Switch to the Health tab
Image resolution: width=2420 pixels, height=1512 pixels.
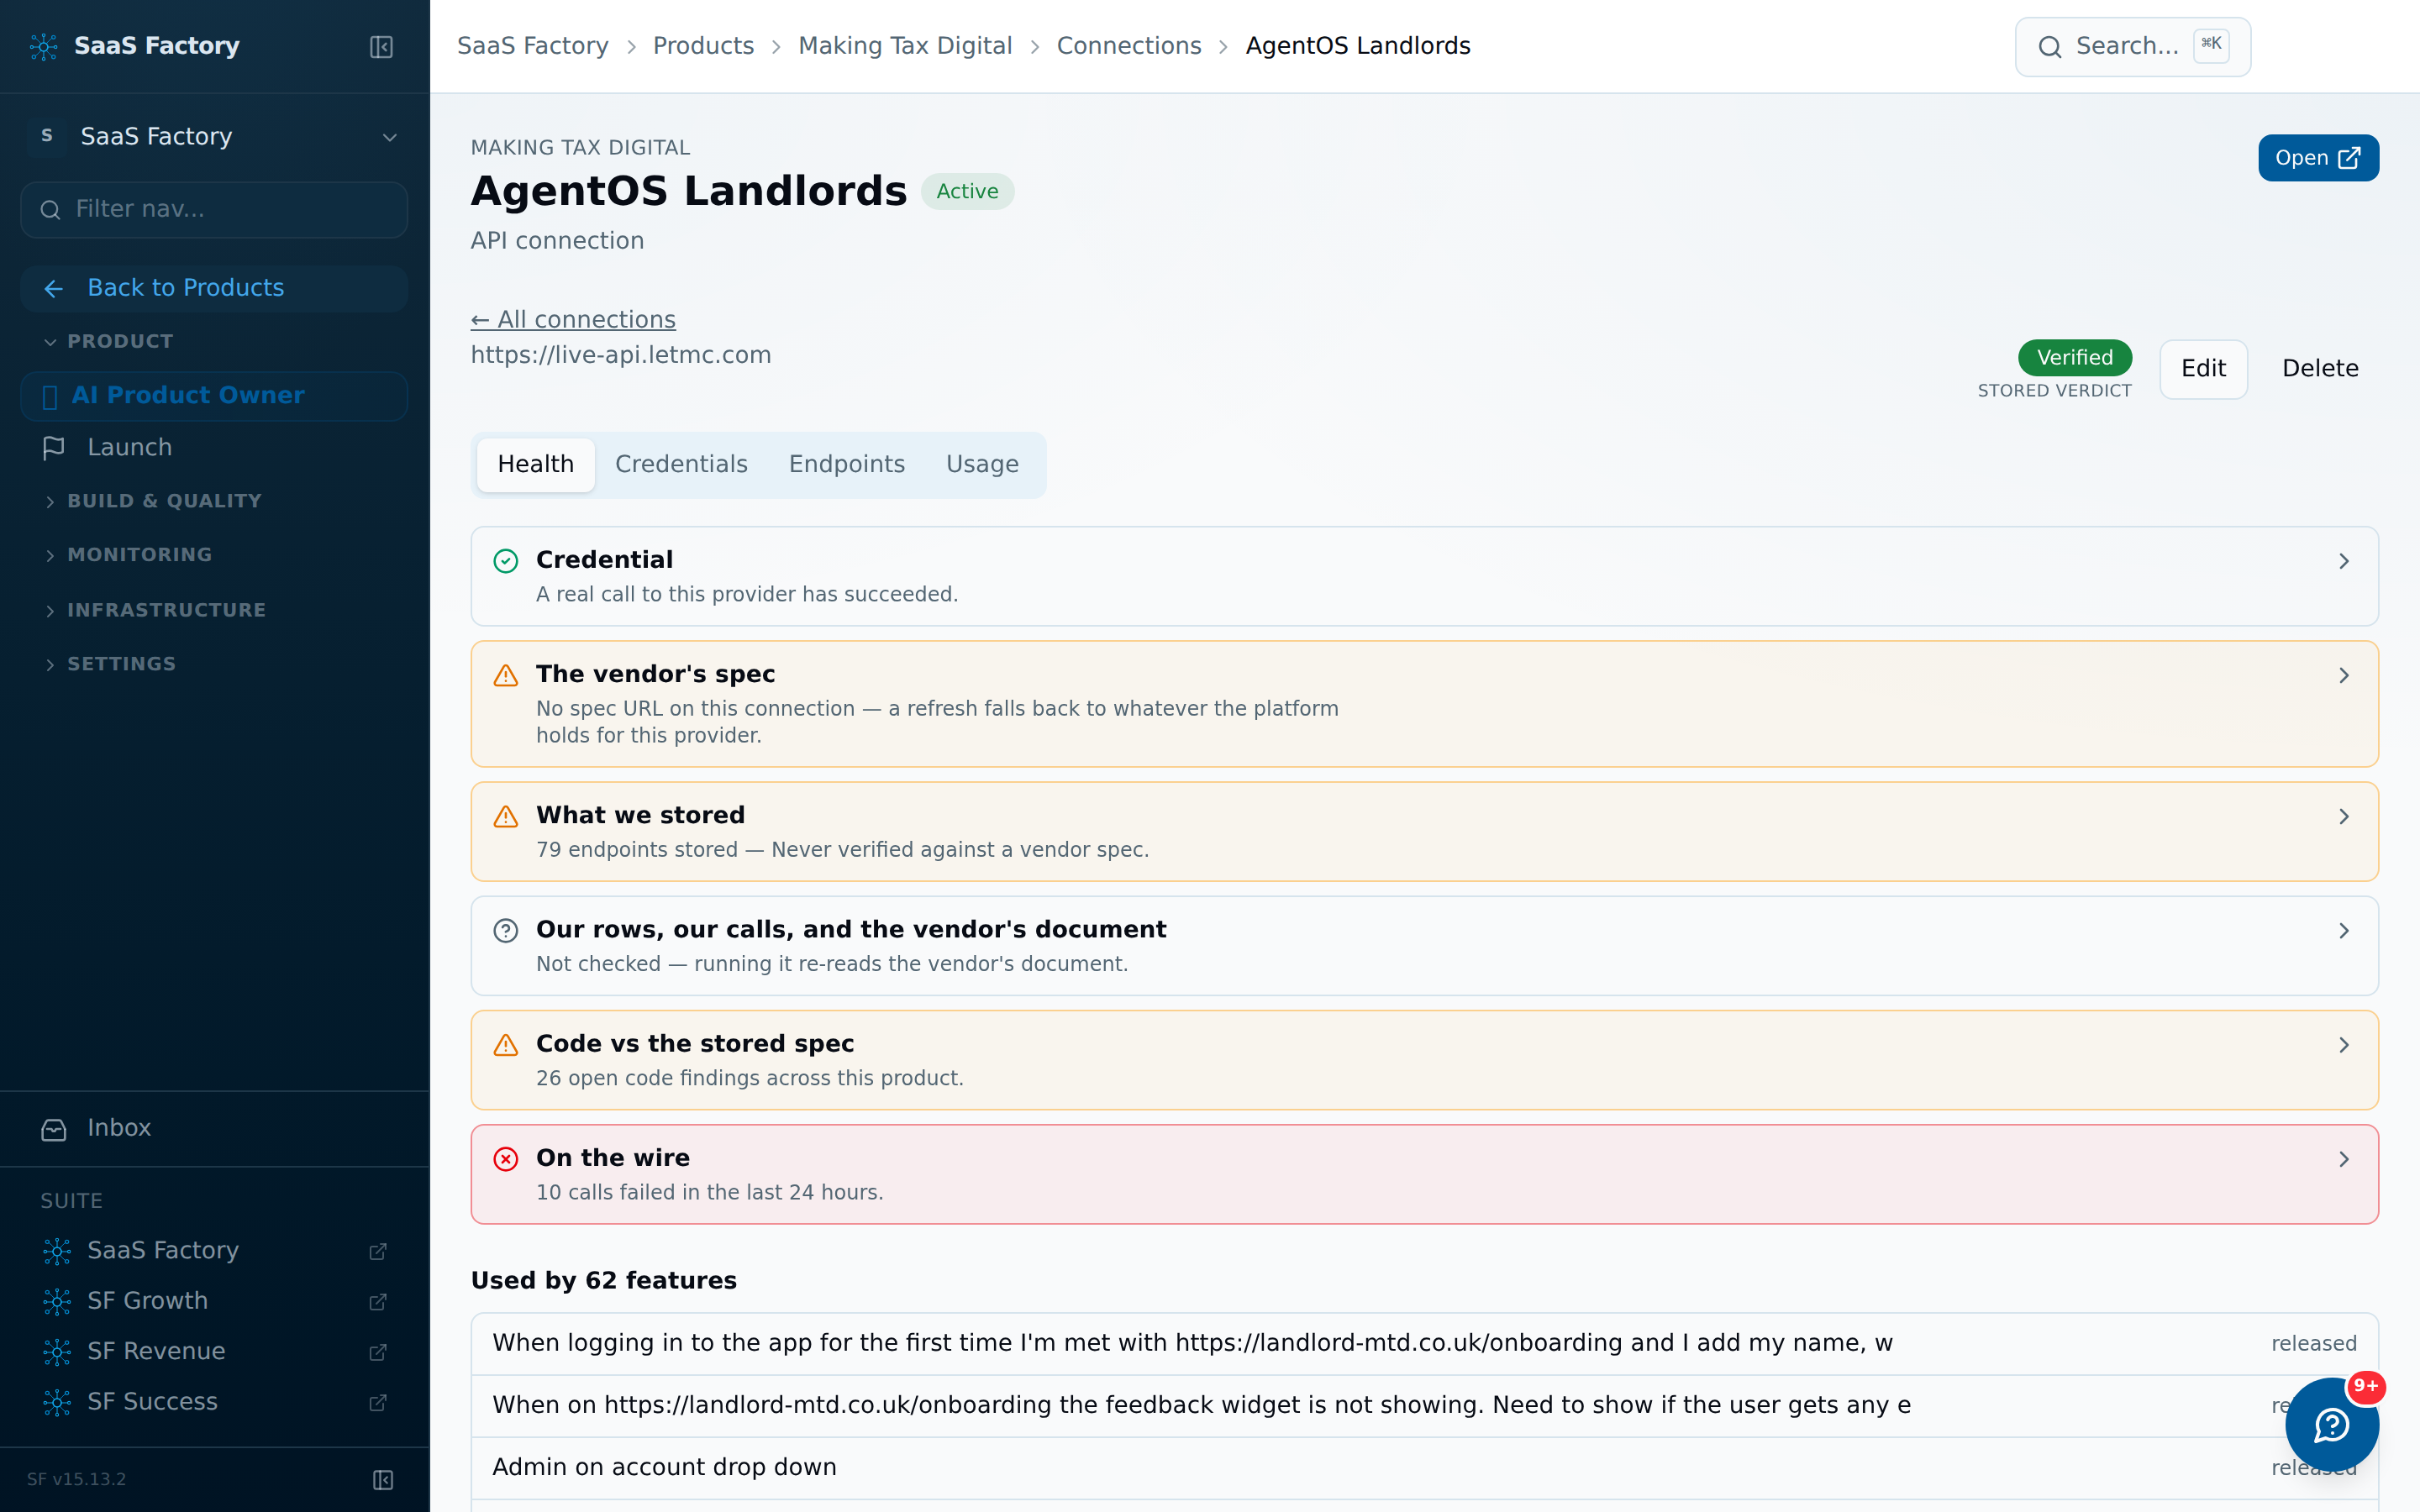pyautogui.click(x=535, y=464)
